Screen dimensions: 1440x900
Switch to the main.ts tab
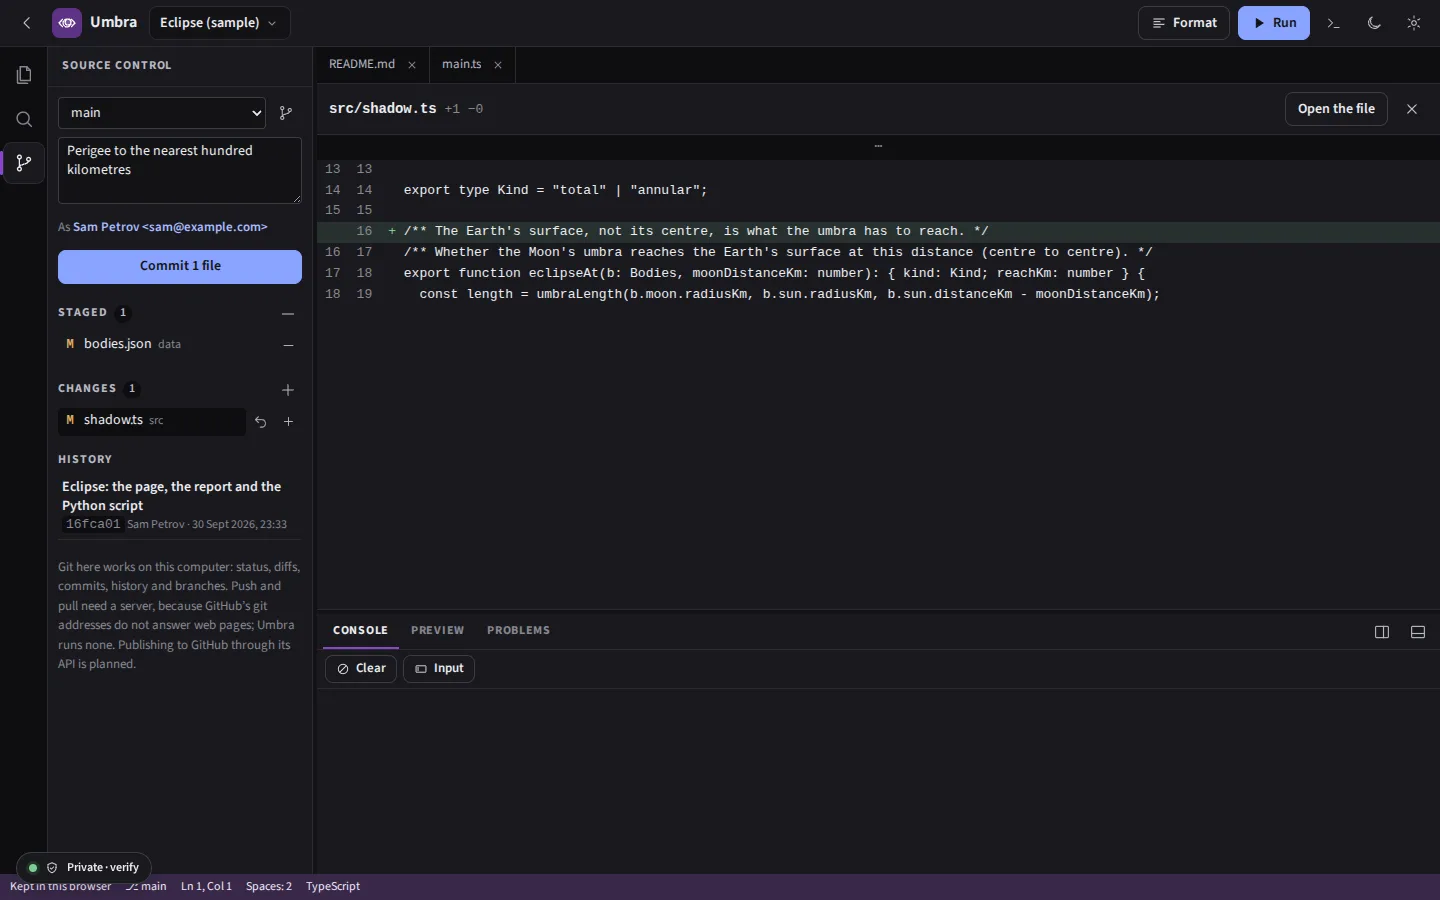click(462, 64)
